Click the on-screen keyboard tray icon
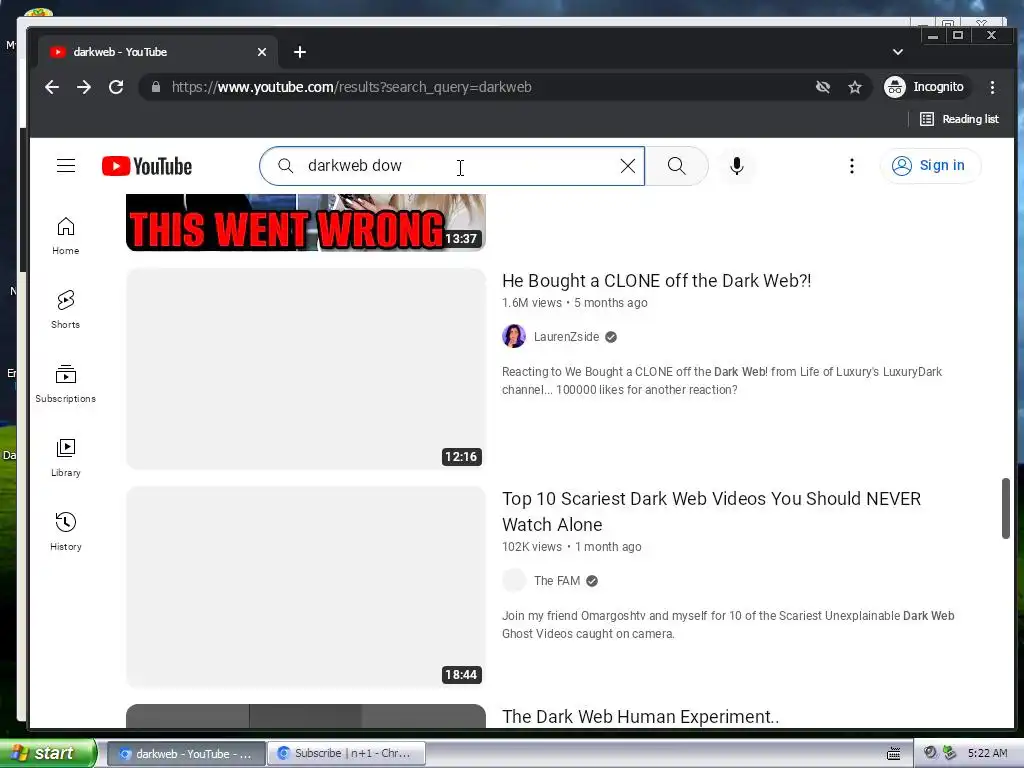1024x768 pixels. pos(893,754)
